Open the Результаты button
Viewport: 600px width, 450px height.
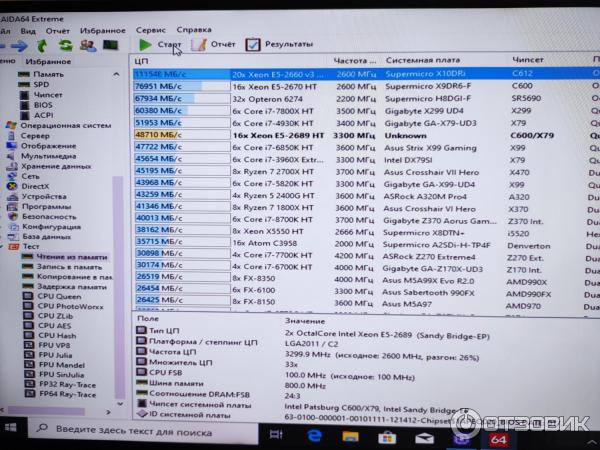point(279,44)
